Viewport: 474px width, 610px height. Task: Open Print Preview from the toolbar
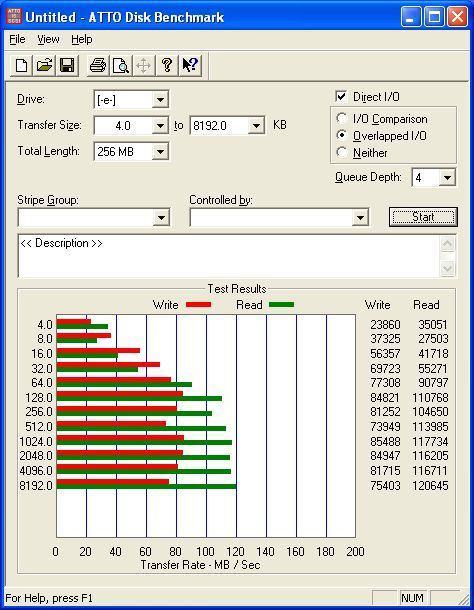pos(121,65)
